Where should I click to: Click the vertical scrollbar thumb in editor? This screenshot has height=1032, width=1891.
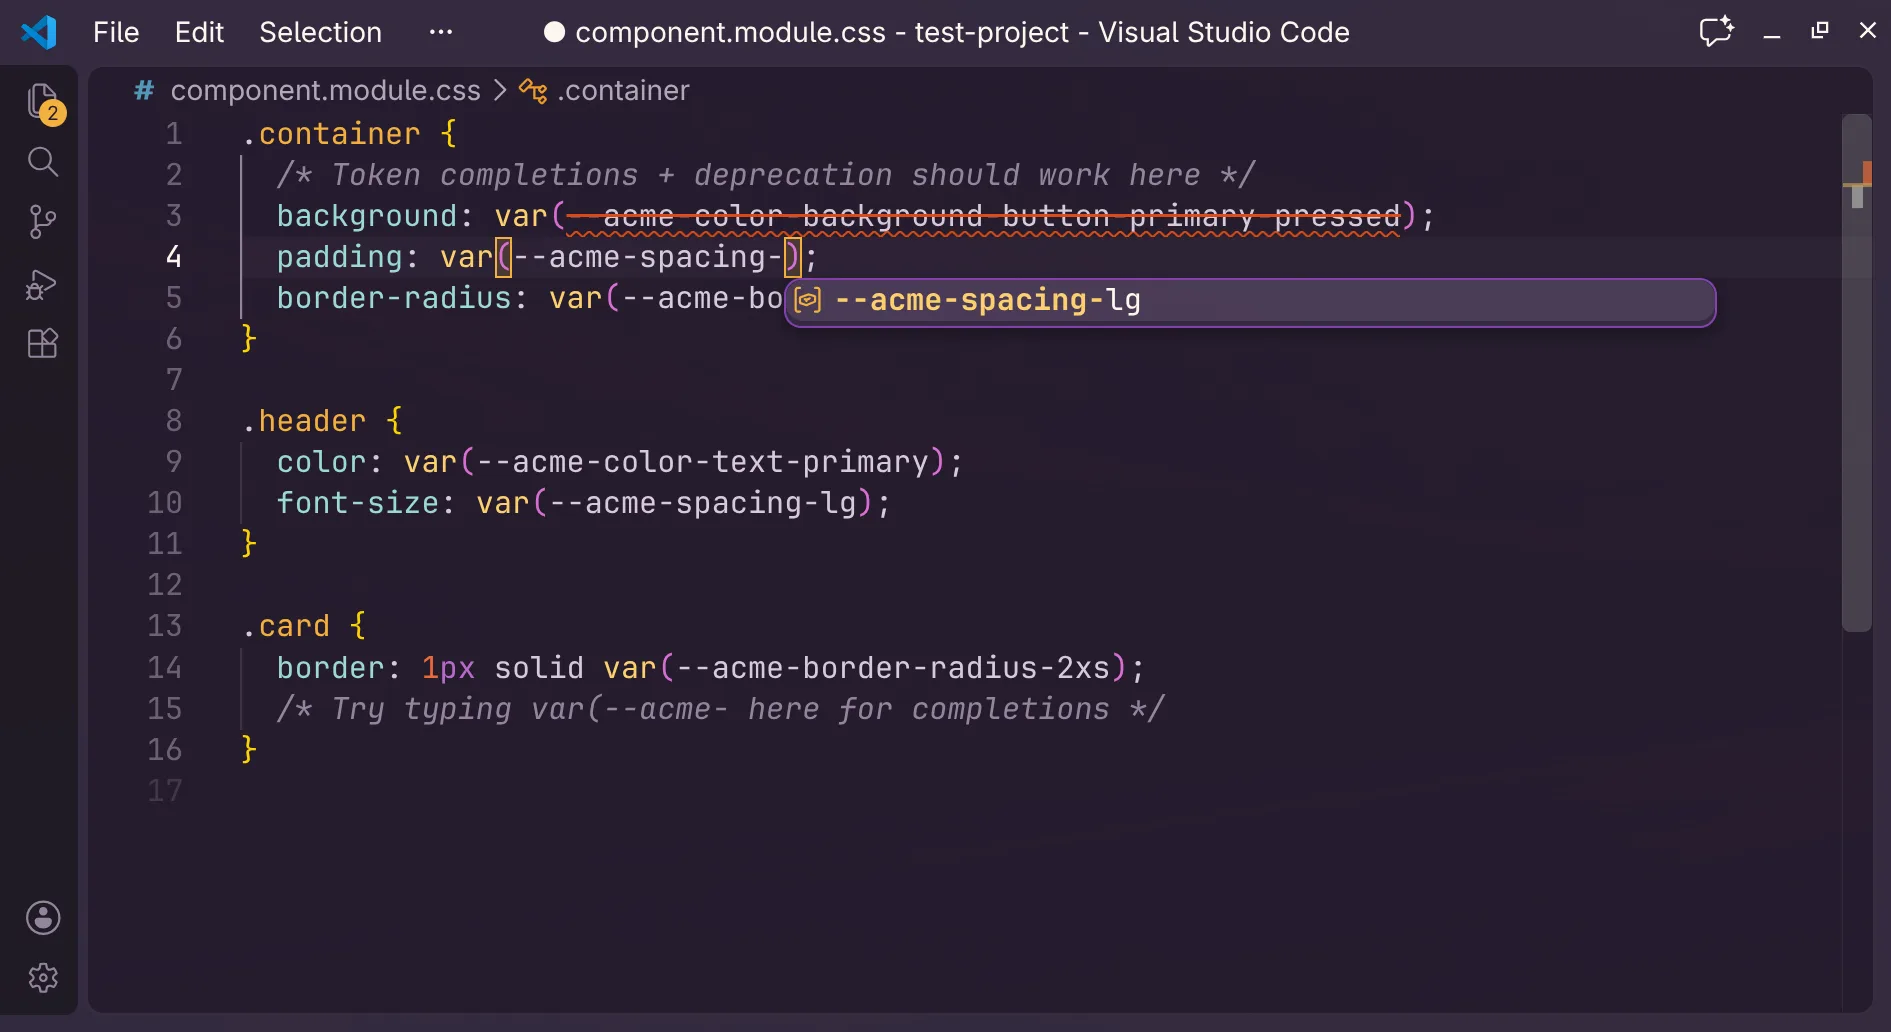coord(1856,373)
